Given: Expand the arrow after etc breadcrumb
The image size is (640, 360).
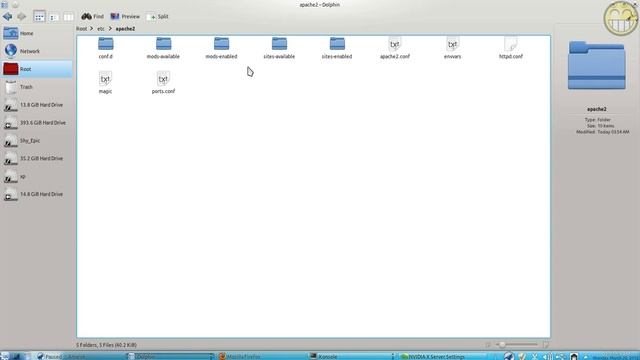Looking at the screenshot, I should click(x=110, y=29).
